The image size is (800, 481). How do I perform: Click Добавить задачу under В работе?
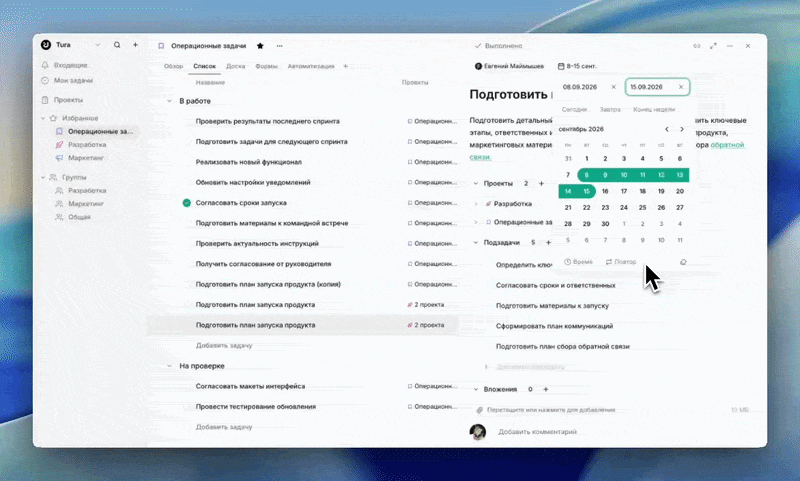click(224, 346)
